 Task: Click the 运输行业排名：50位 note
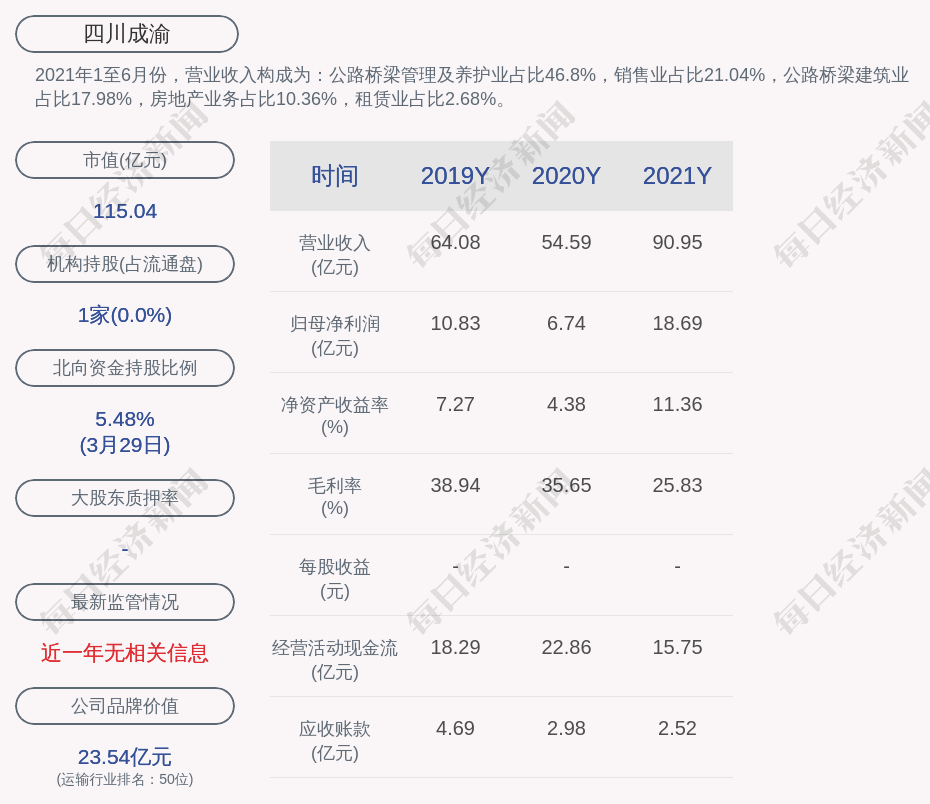point(125,779)
